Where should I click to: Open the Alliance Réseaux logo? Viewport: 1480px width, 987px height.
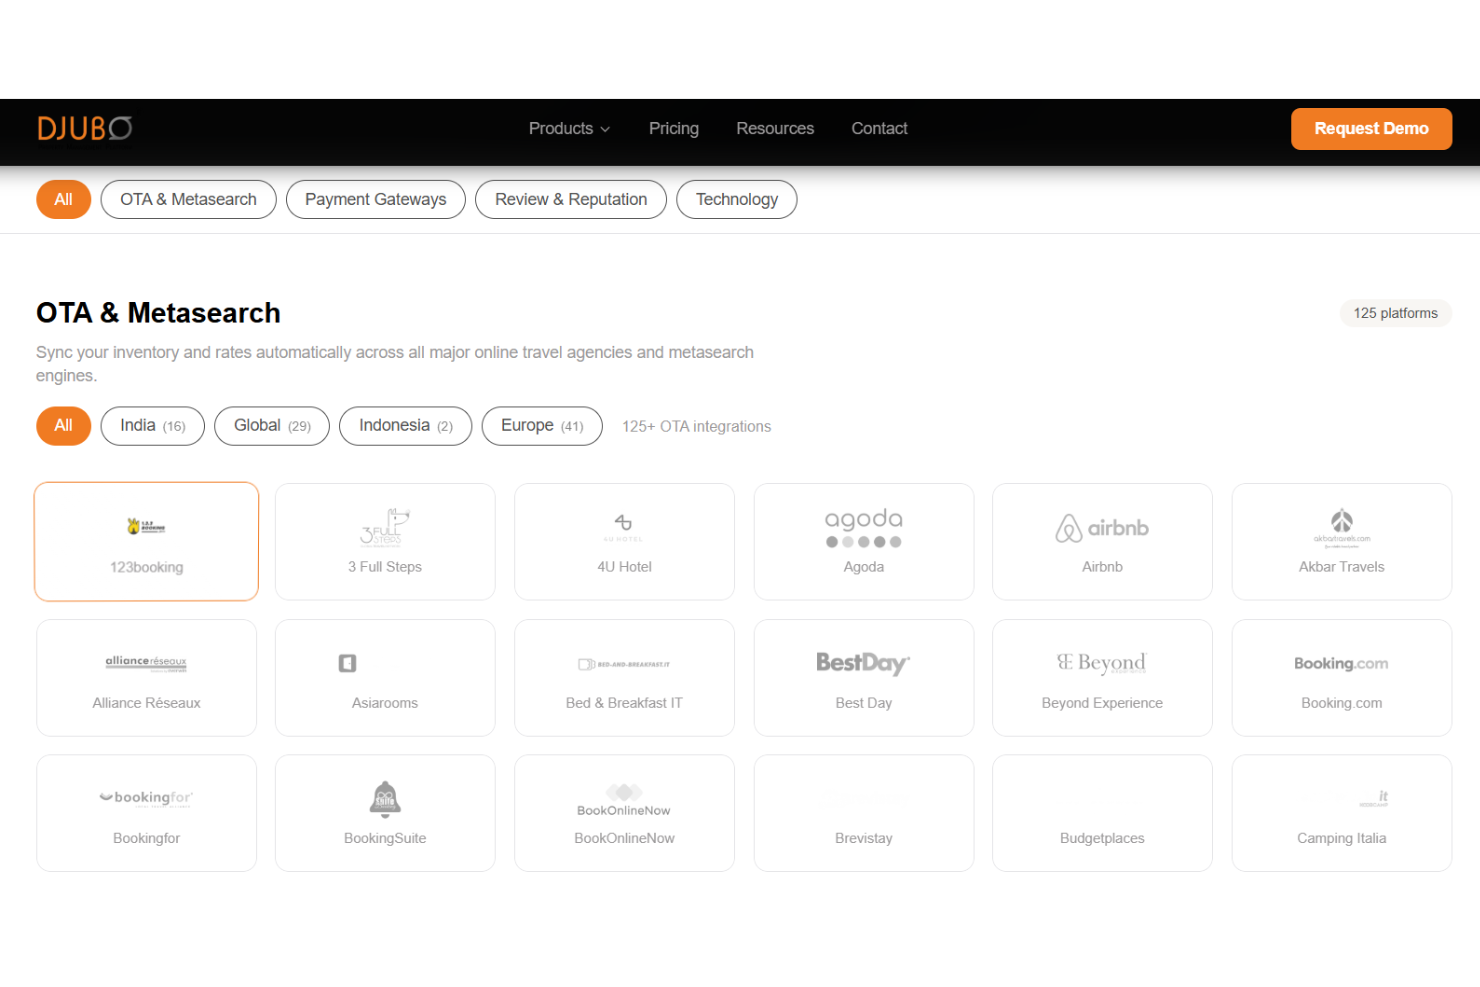(x=146, y=663)
